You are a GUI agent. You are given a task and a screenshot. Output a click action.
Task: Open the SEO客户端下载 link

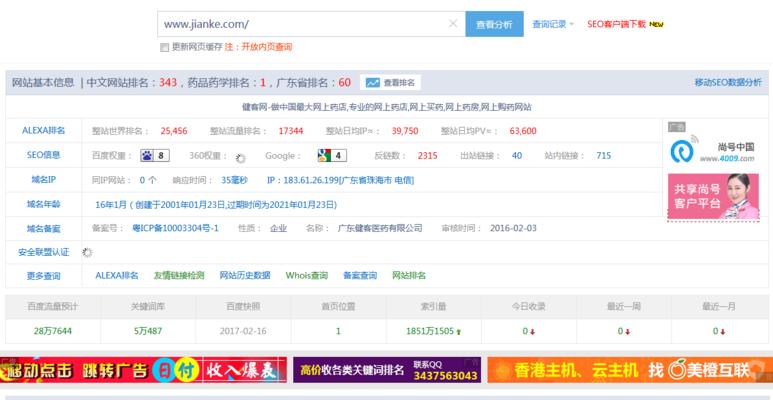pyautogui.click(x=616, y=24)
